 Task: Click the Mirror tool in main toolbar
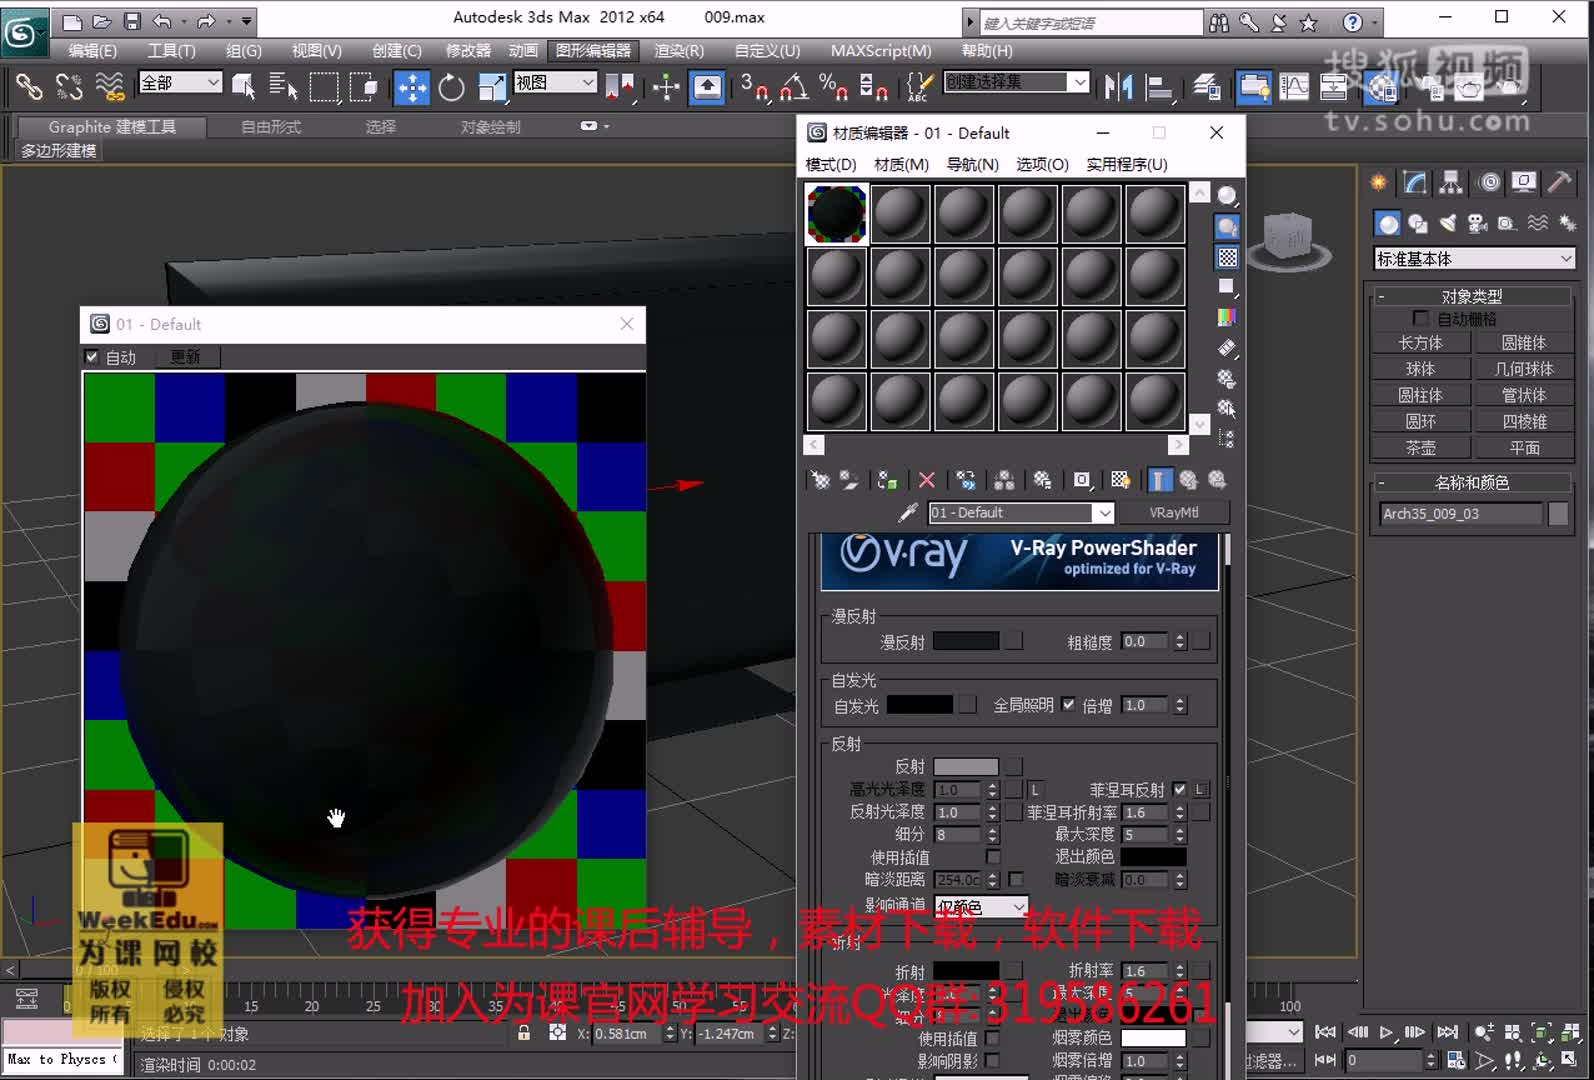click(x=1118, y=88)
